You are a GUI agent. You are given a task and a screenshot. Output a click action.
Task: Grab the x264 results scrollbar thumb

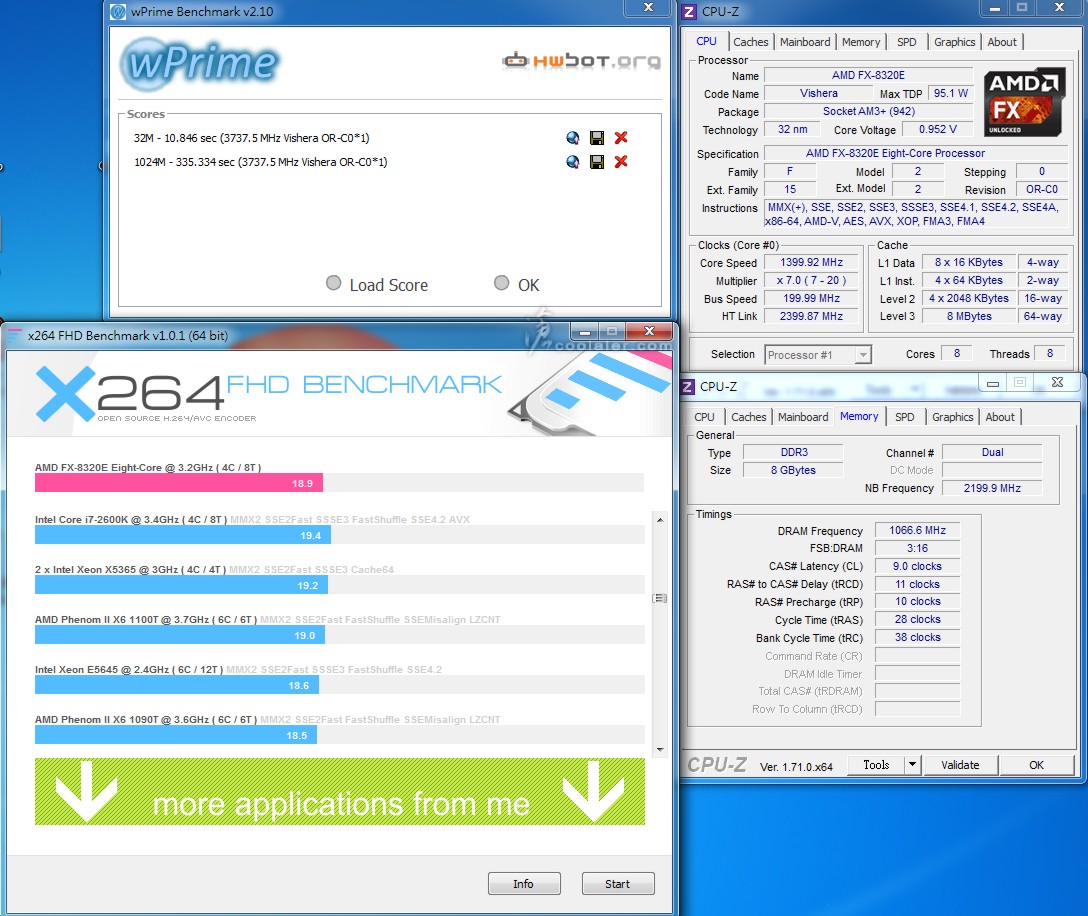tap(659, 598)
